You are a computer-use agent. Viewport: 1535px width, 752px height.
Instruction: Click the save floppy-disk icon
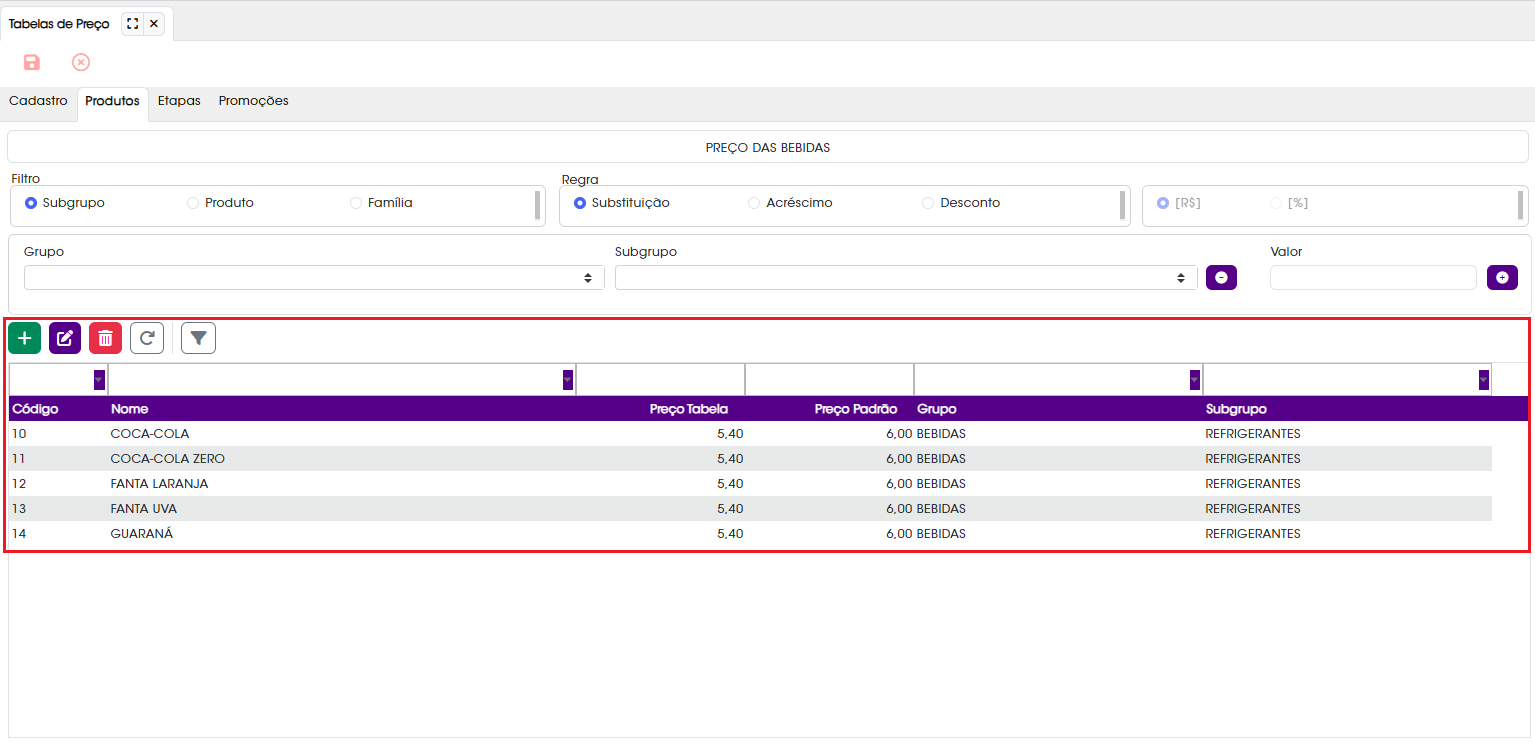[x=31, y=62]
